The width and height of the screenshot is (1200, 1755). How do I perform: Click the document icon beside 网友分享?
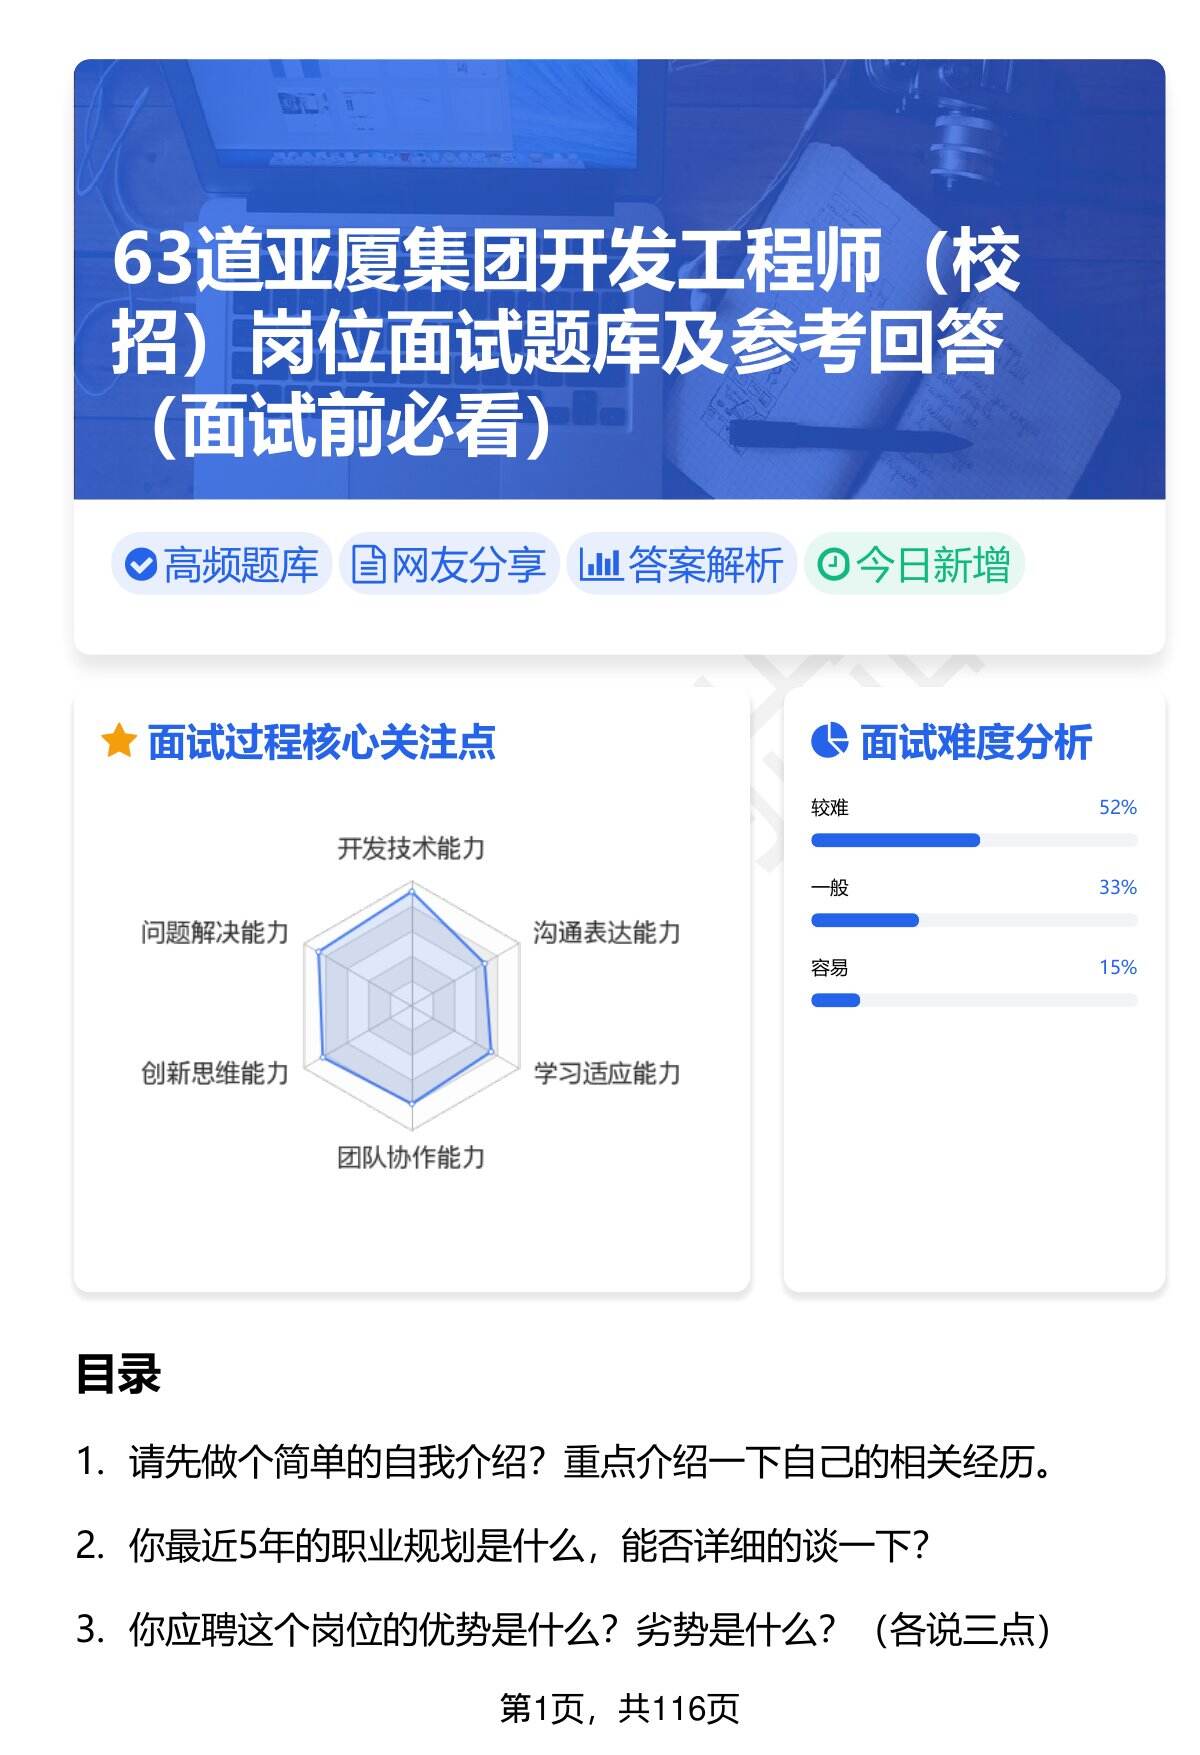(368, 565)
